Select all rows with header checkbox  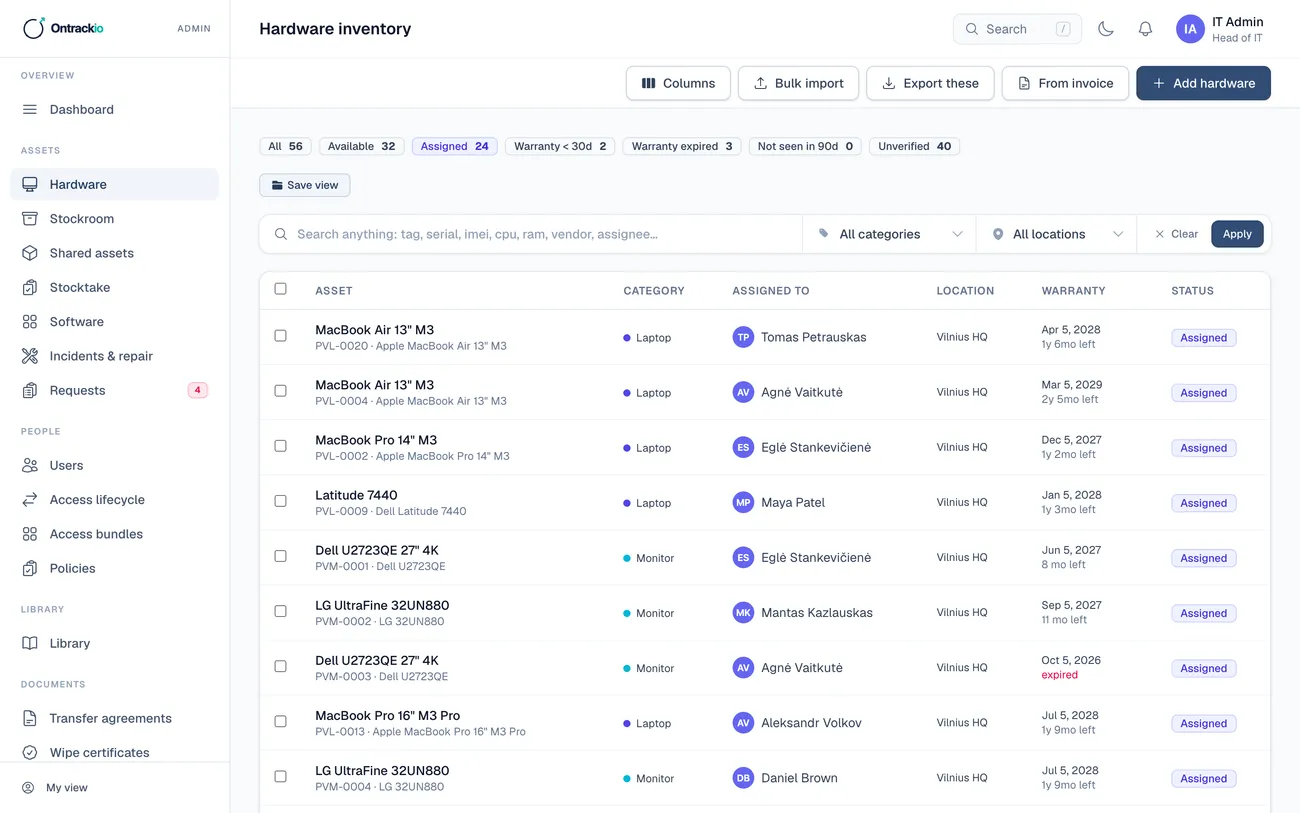[x=280, y=289]
